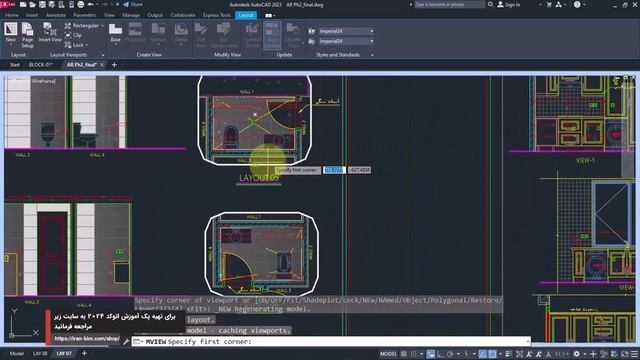Expand the Layout Viewports panel launcher arrow

tap(103, 55)
